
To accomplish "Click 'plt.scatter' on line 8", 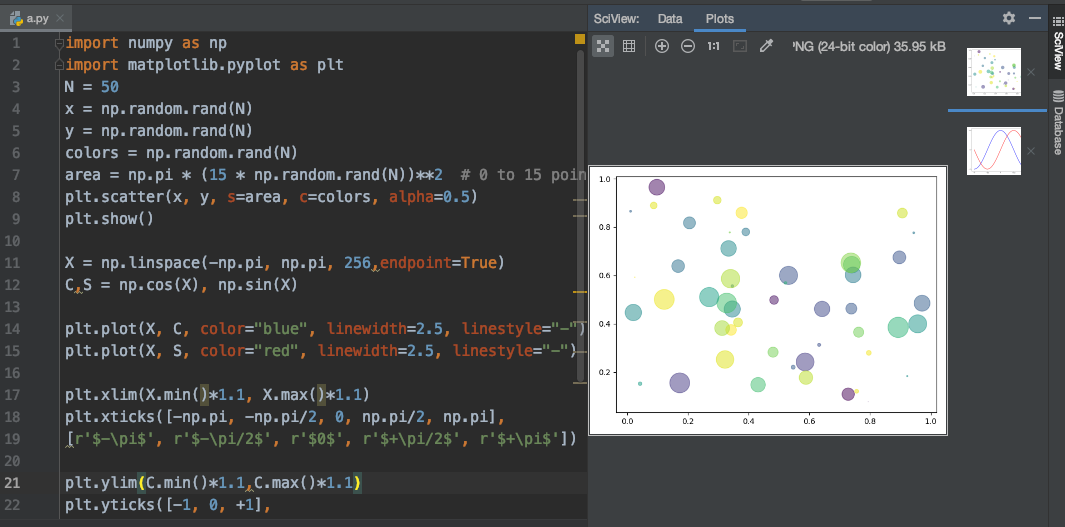I will 114,197.
